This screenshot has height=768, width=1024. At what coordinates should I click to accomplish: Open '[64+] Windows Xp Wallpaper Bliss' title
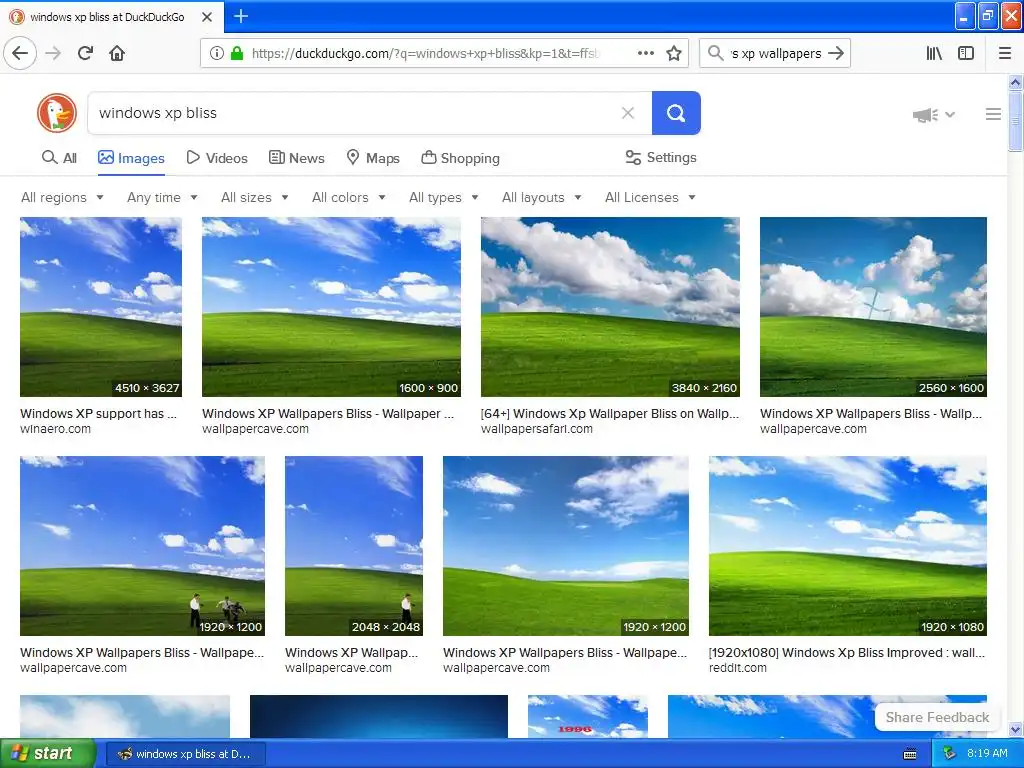click(x=610, y=413)
